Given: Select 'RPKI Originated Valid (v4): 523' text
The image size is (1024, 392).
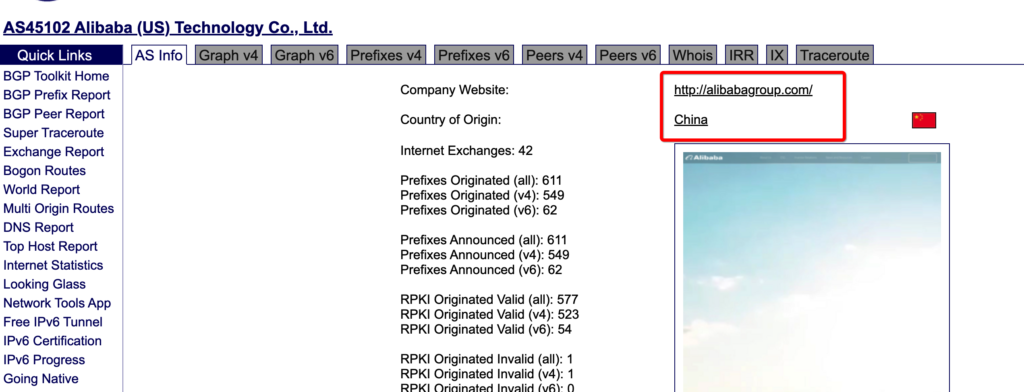Looking at the screenshot, I should [x=490, y=314].
